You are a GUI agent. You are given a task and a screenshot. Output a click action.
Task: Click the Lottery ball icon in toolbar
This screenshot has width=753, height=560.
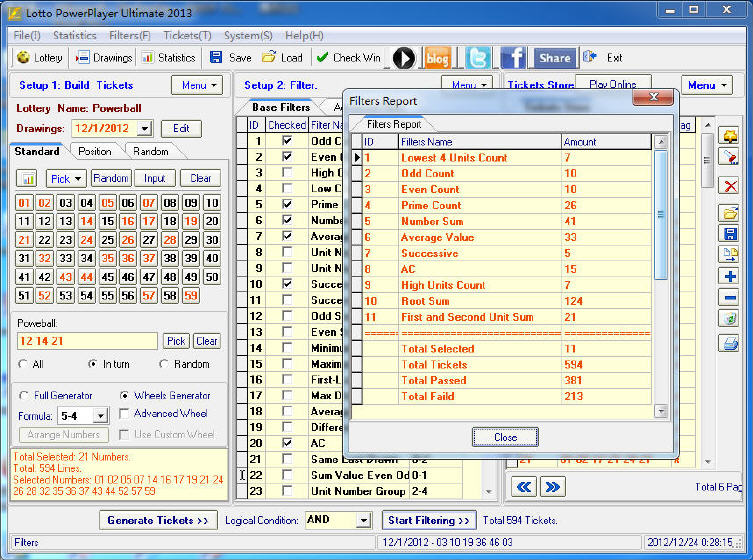pyautogui.click(x=23, y=58)
